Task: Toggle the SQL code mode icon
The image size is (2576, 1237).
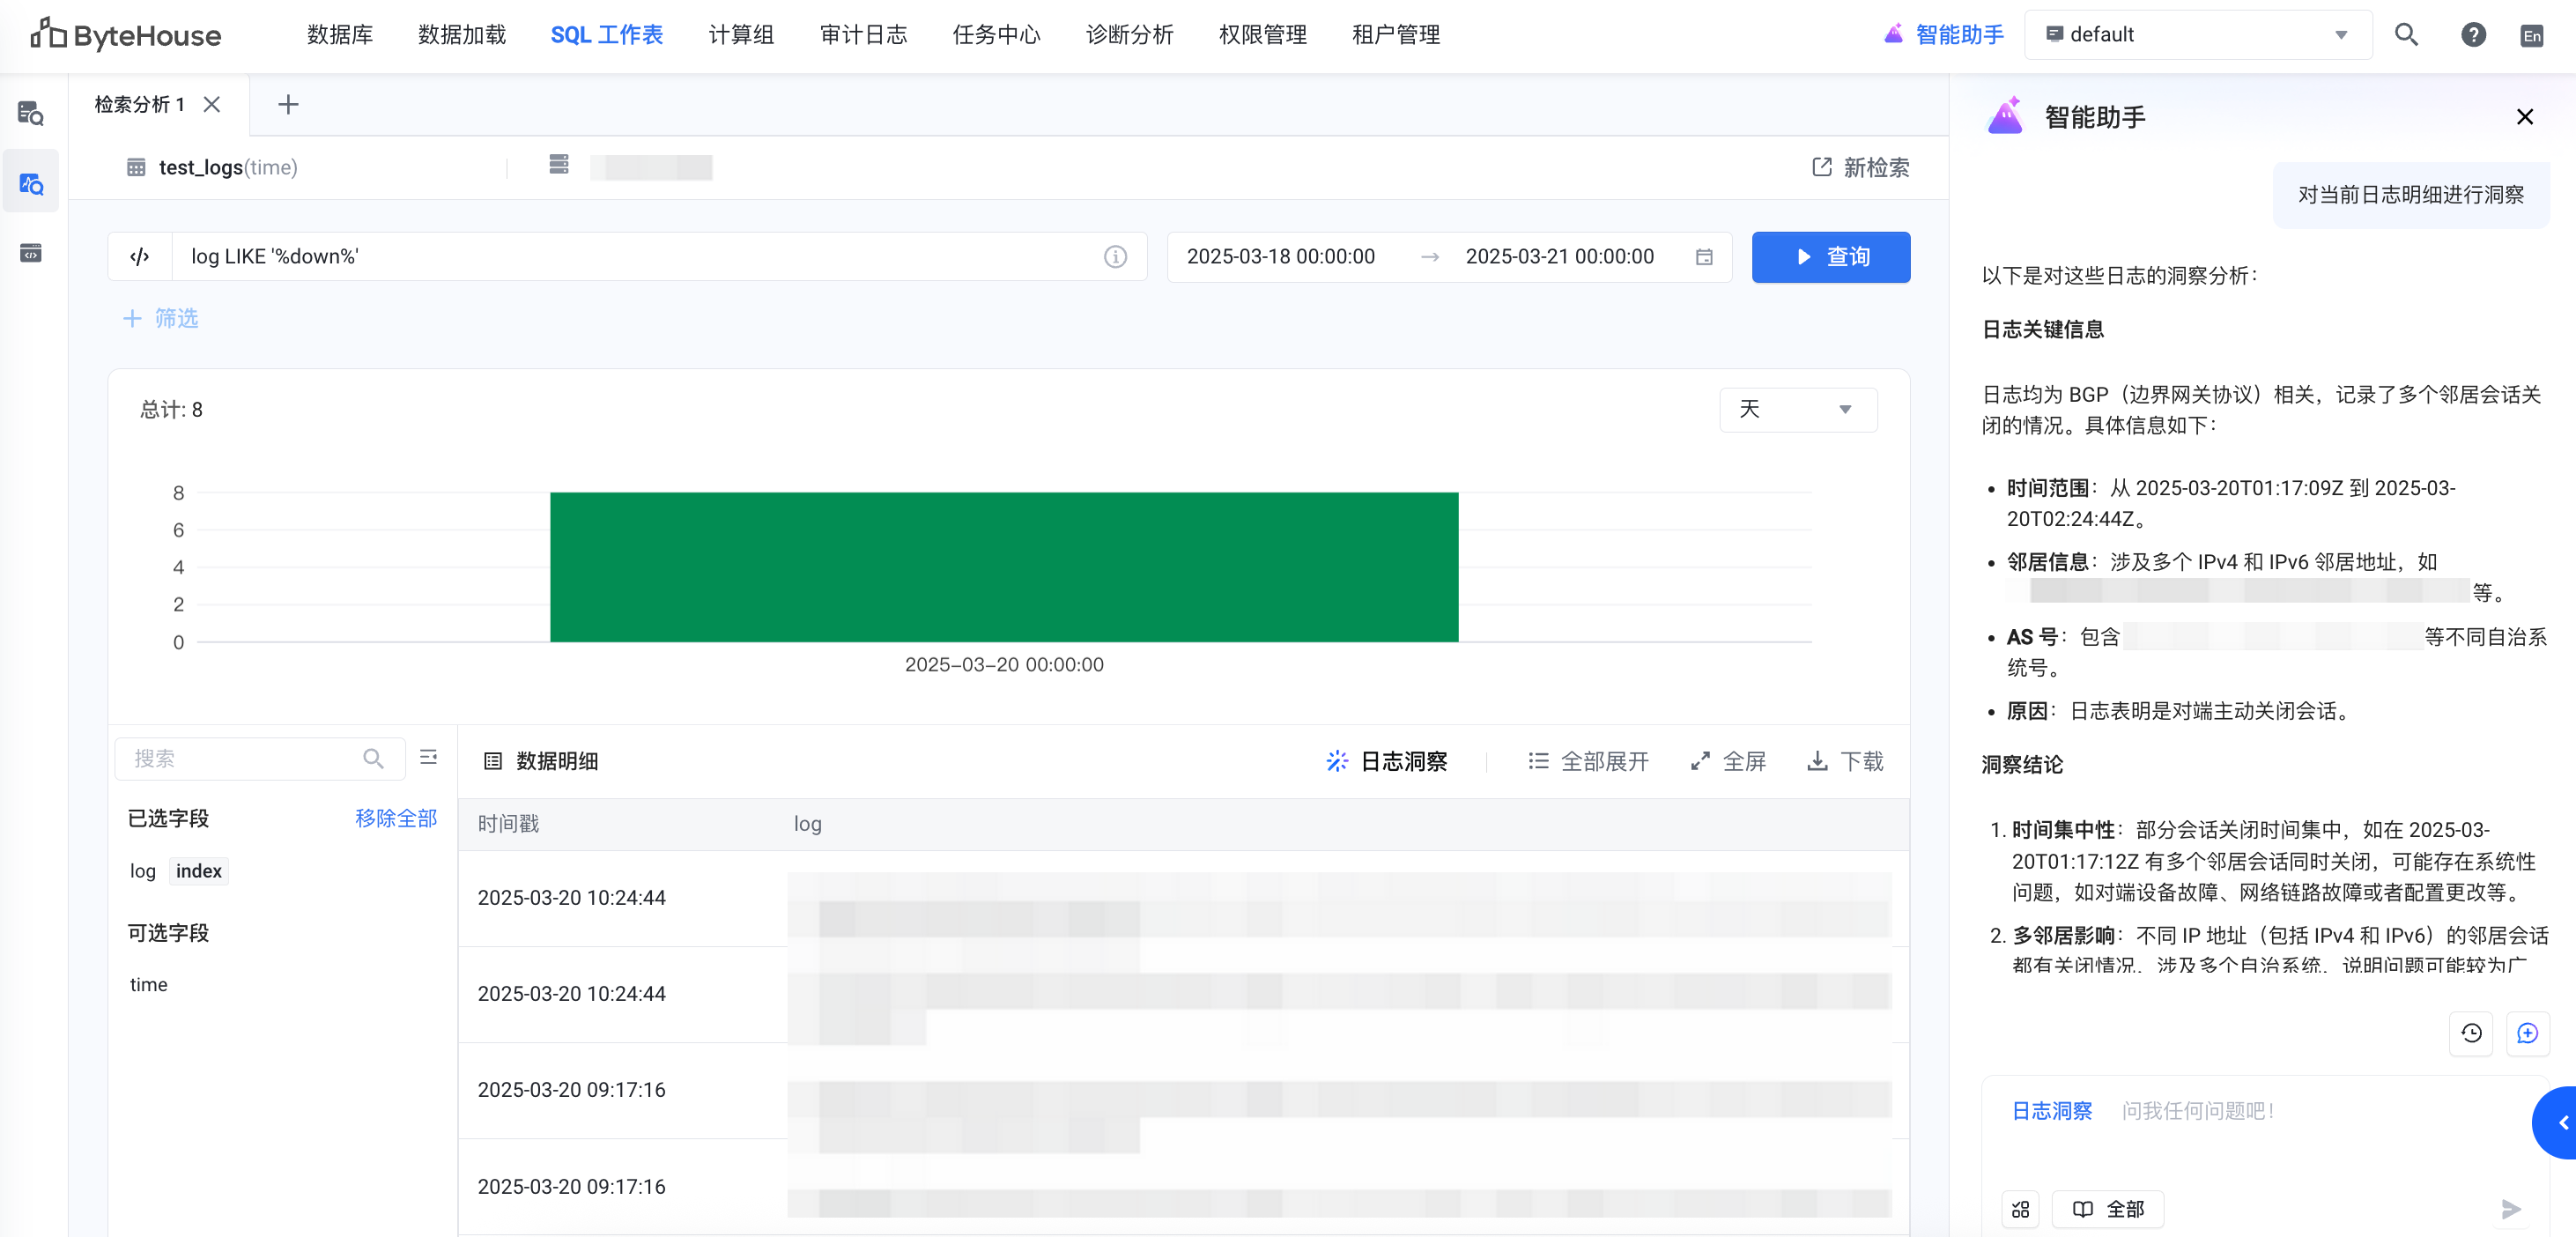Action: click(x=140, y=257)
